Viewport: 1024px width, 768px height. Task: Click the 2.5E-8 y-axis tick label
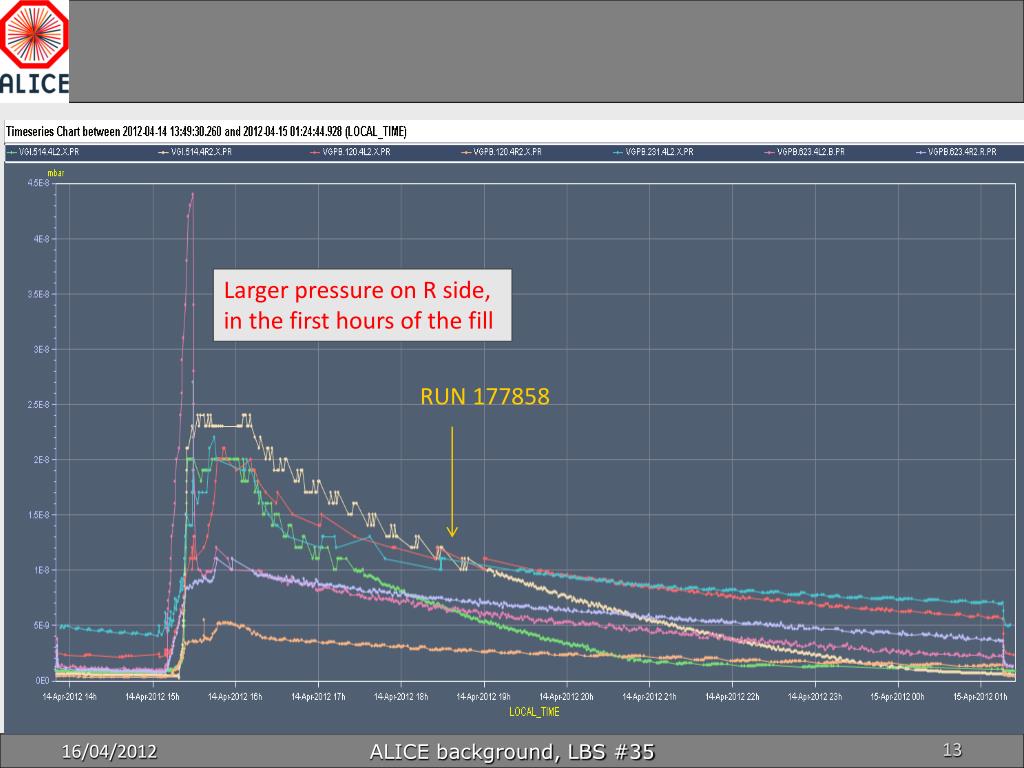pos(39,405)
